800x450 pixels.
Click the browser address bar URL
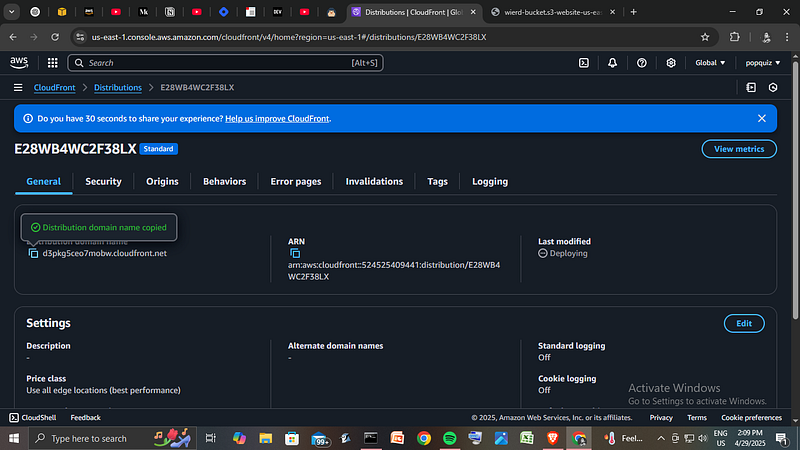(289, 37)
